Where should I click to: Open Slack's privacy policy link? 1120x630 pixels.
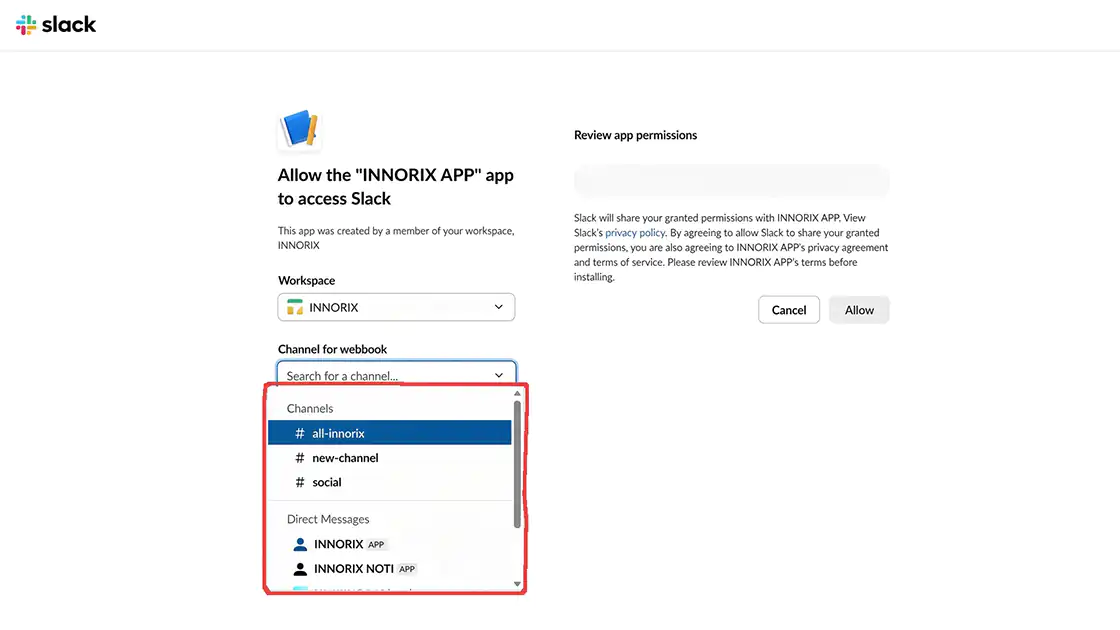coord(635,233)
